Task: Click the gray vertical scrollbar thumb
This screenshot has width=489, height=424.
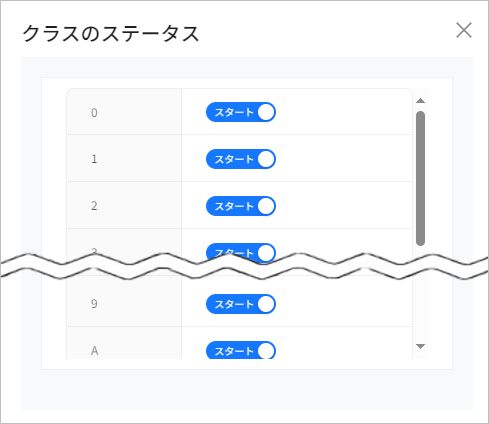Action: [421, 178]
